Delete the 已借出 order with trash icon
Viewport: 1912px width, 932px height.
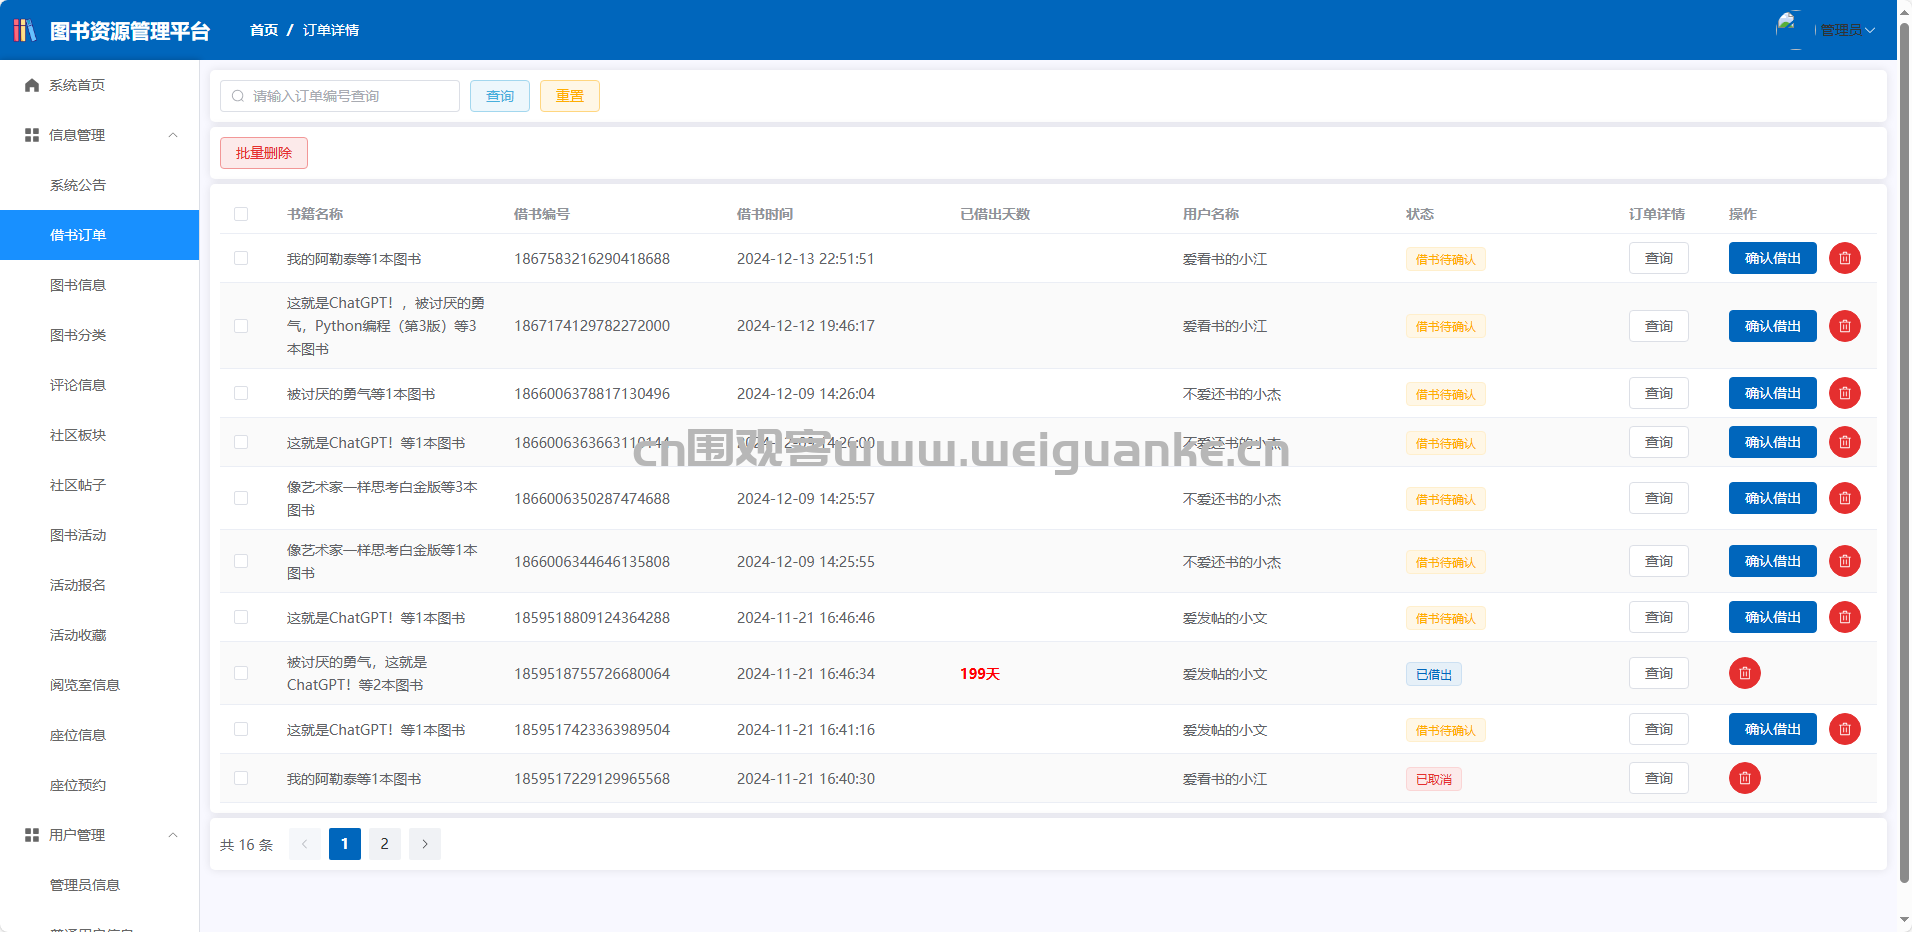(1745, 673)
